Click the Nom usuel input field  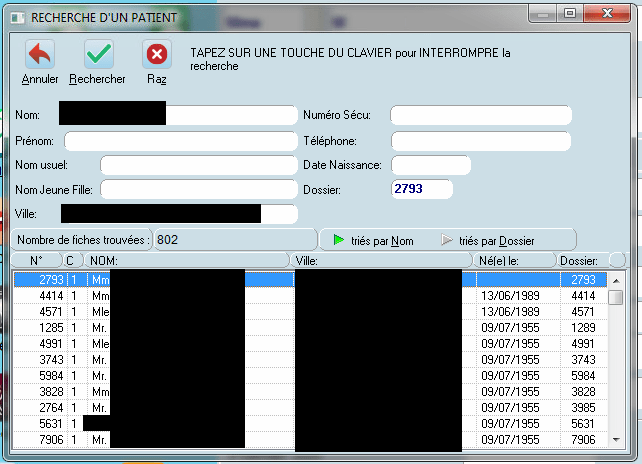point(198,165)
